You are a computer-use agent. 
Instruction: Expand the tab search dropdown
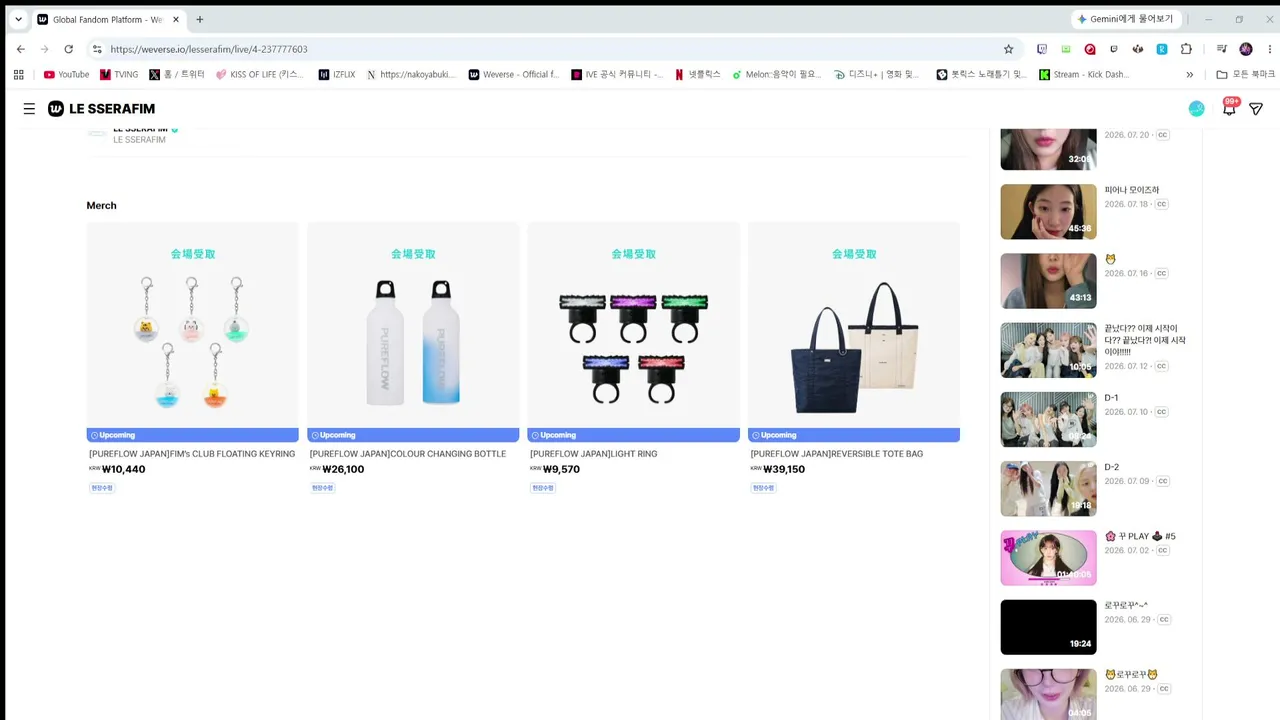(x=18, y=19)
